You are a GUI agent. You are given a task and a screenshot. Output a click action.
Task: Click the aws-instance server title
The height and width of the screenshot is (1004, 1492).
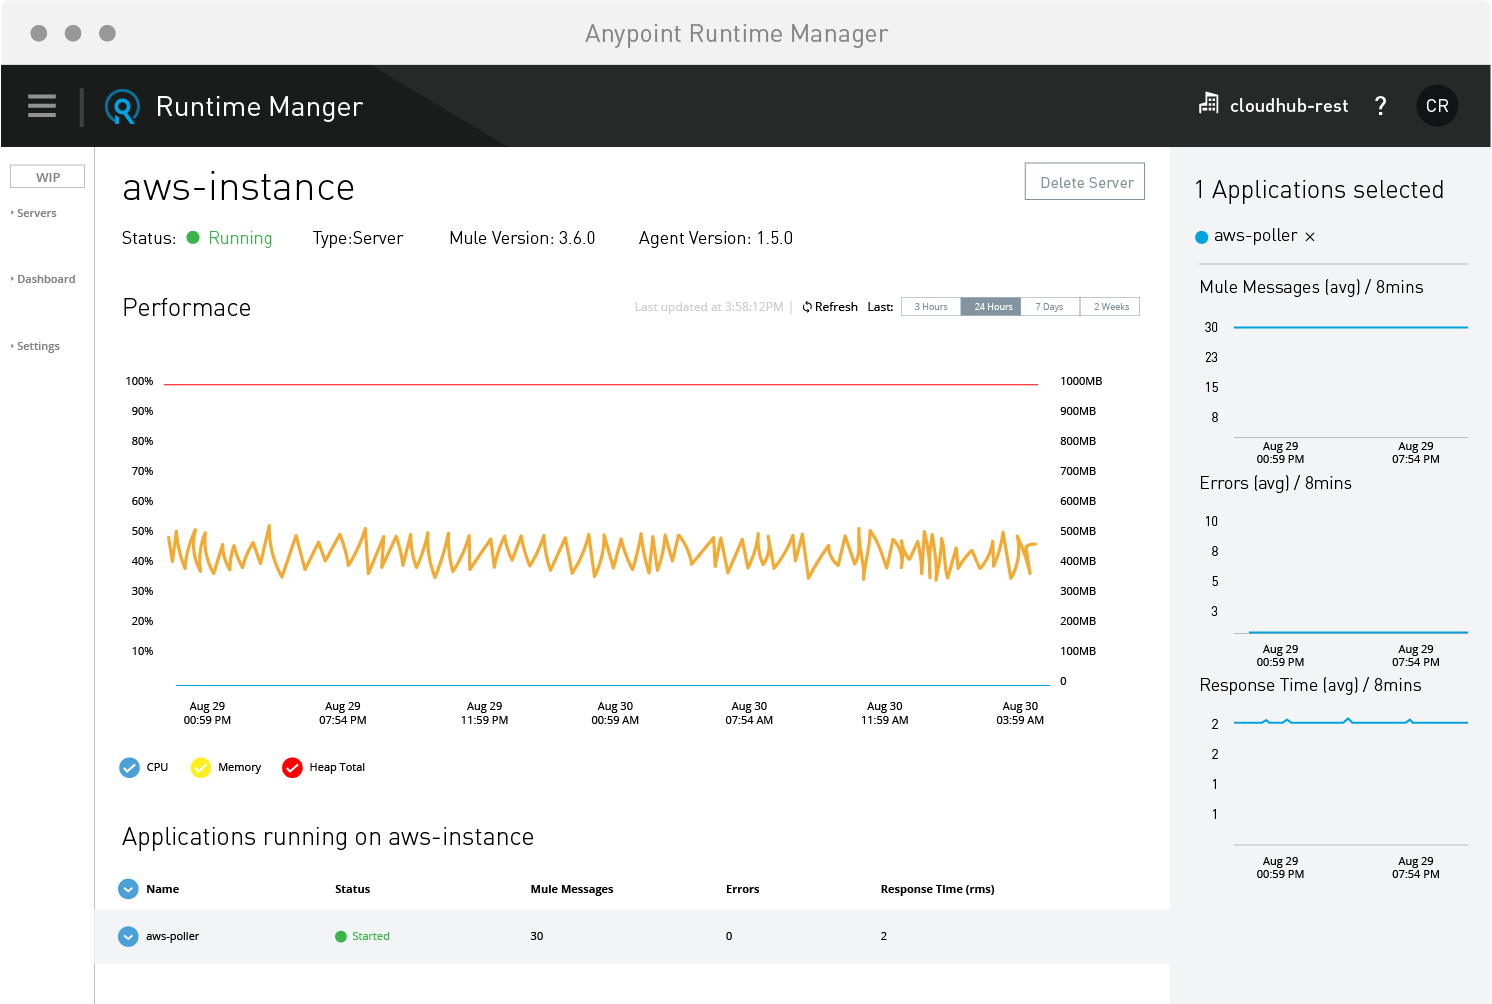(238, 188)
